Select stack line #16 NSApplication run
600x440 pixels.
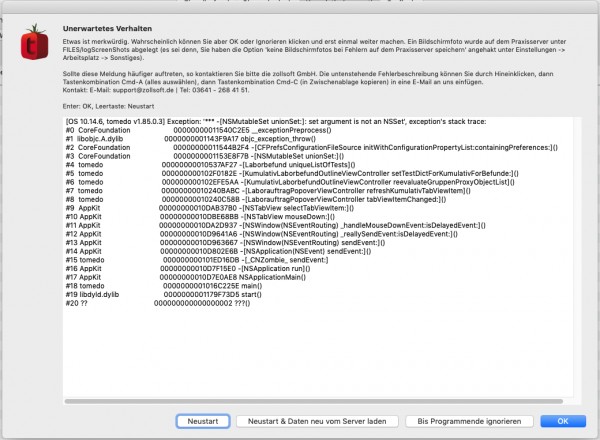coord(188,269)
